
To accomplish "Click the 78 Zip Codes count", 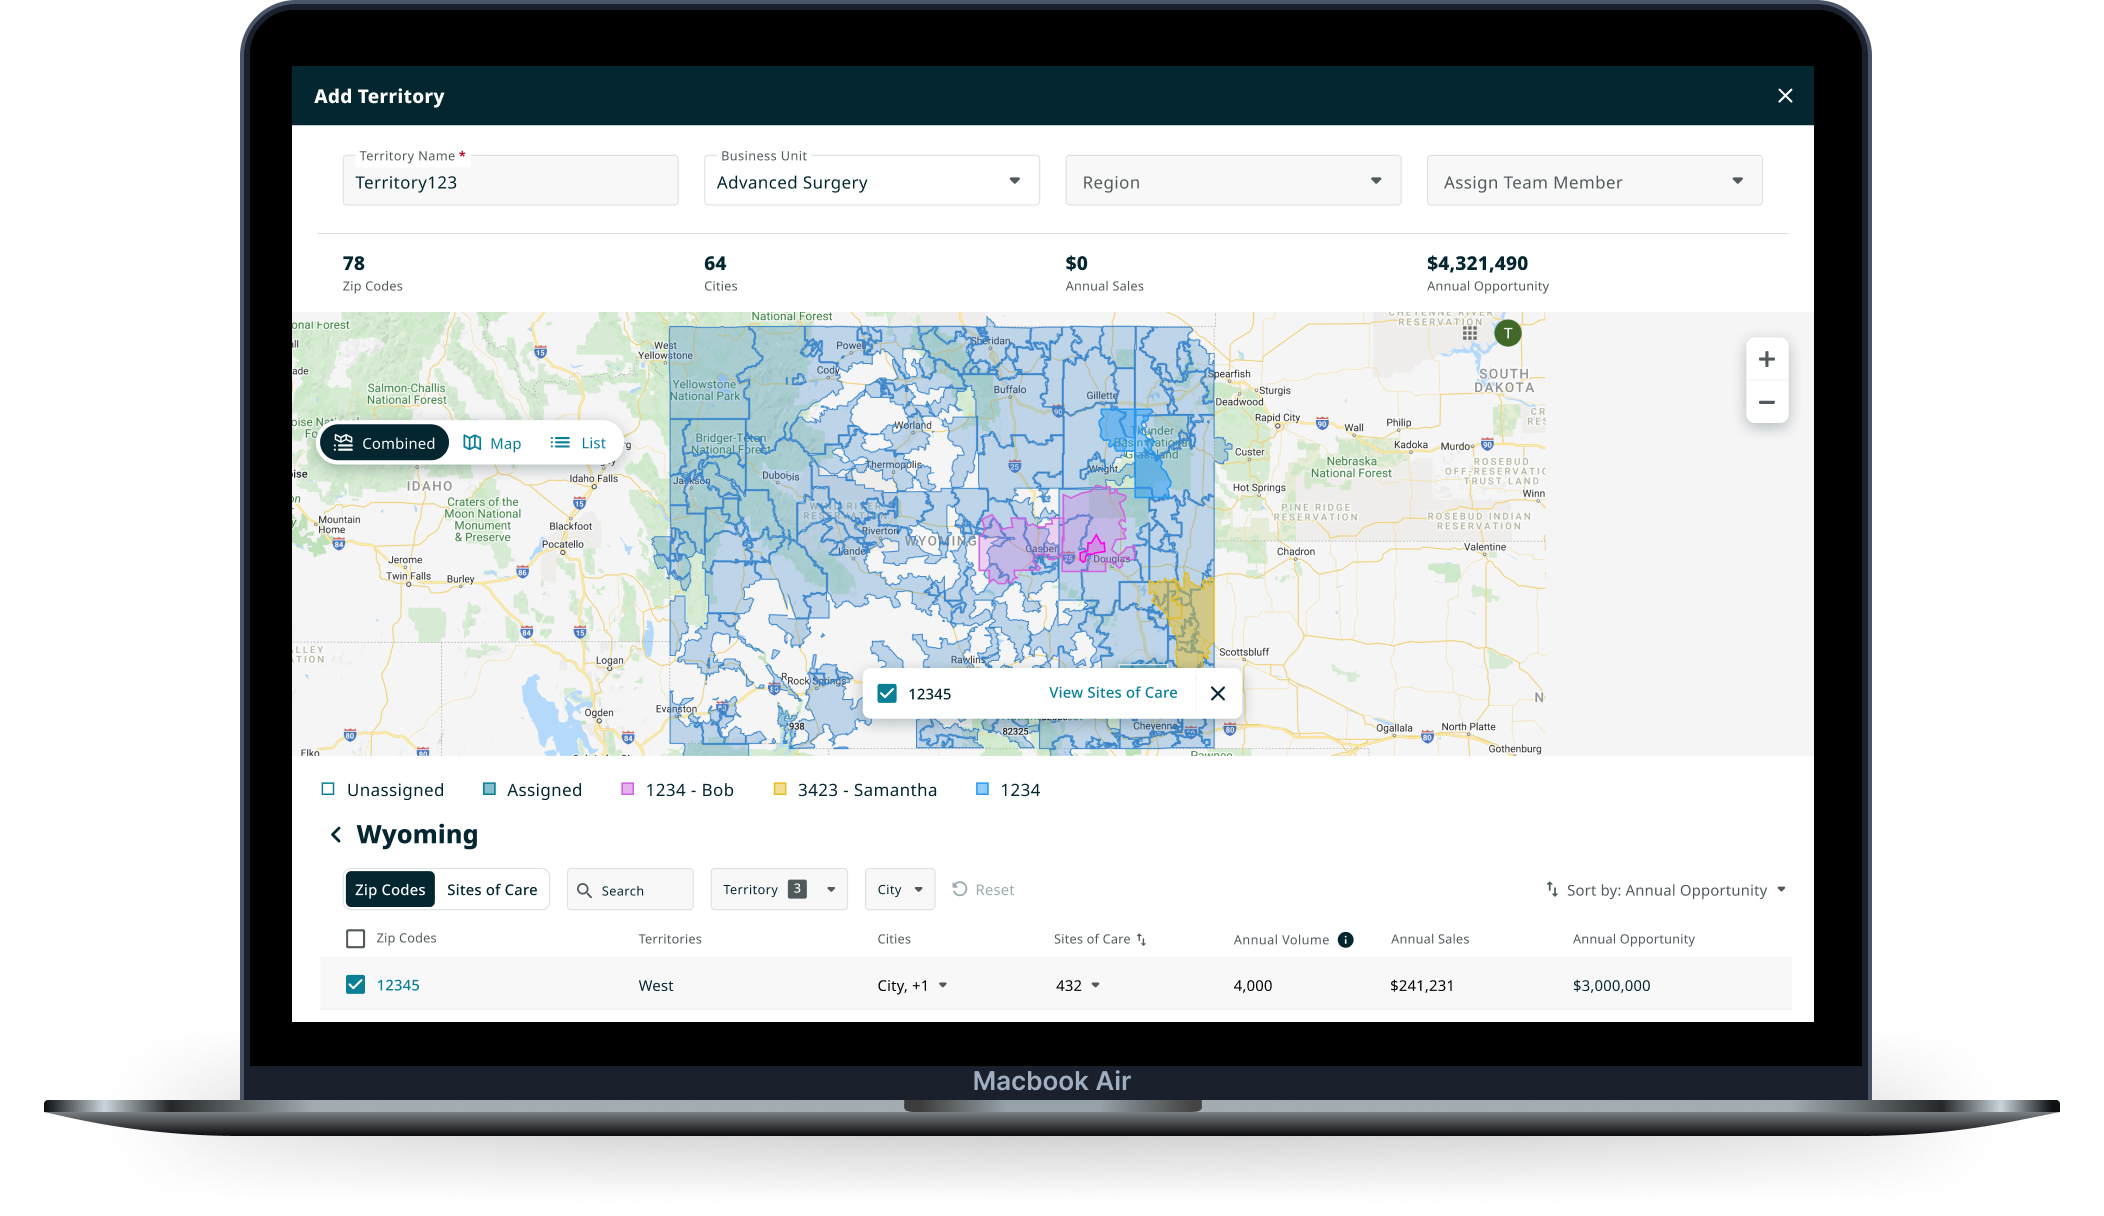I will (354, 263).
